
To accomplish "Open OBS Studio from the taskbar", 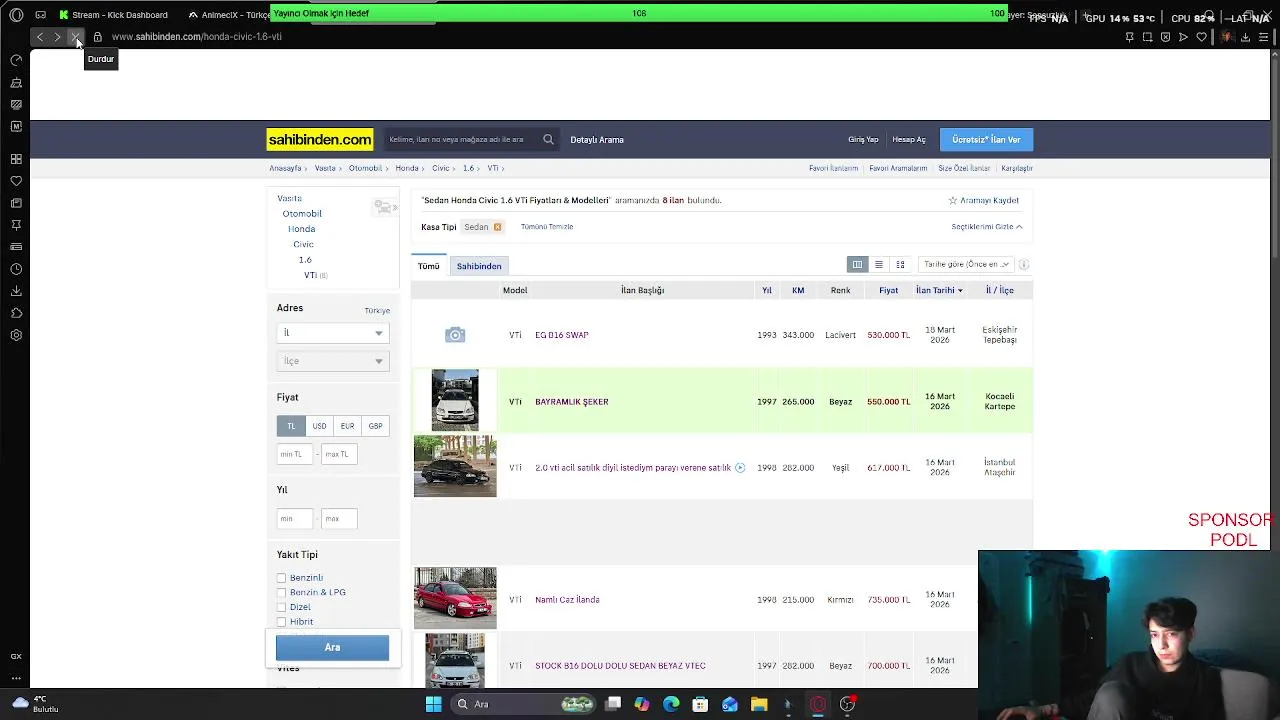I will point(847,704).
